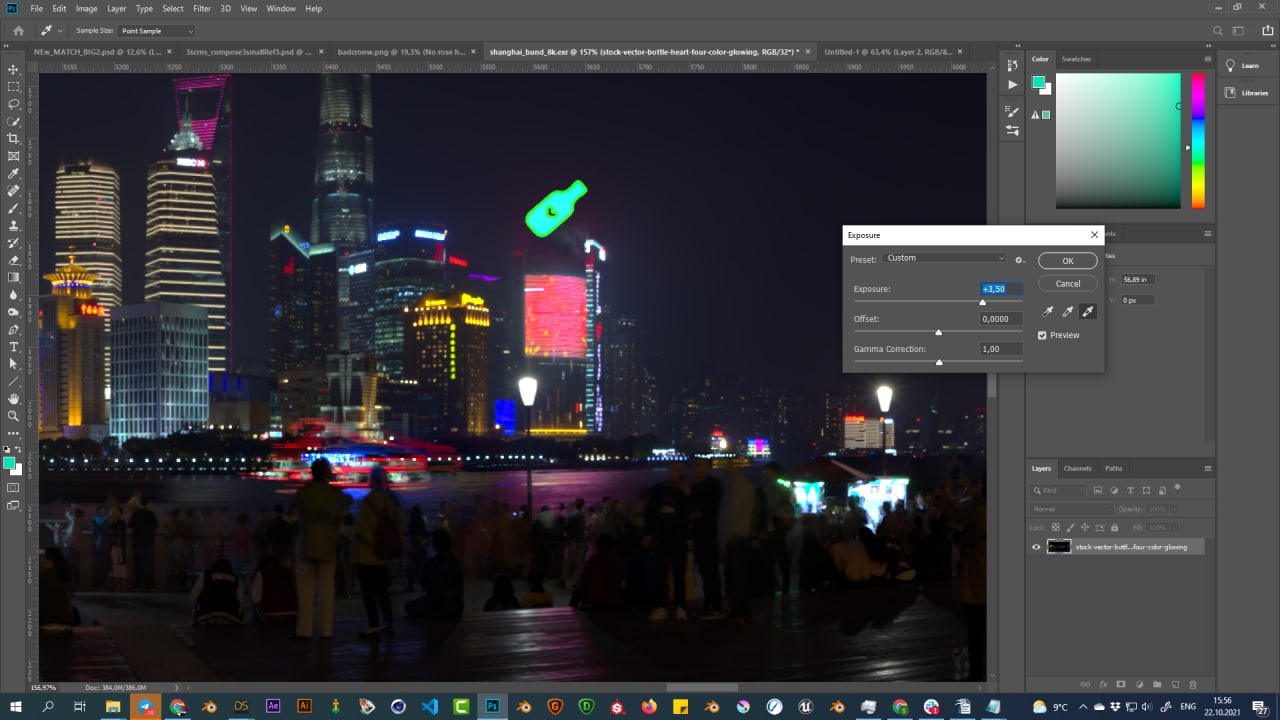The image size is (1280, 720).
Task: Hide the stock-vector-bottle layer via eye icon
Action: tap(1036, 547)
